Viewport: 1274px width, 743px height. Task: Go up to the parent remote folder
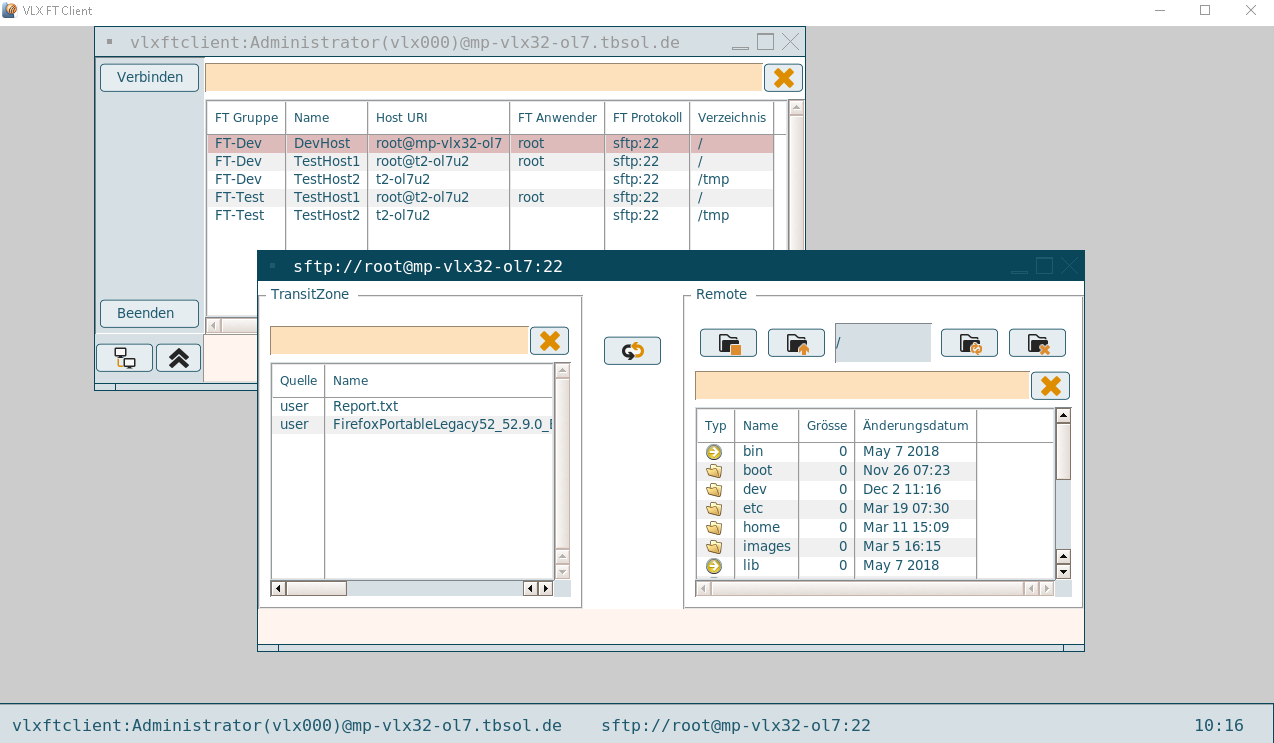pyautogui.click(x=796, y=343)
